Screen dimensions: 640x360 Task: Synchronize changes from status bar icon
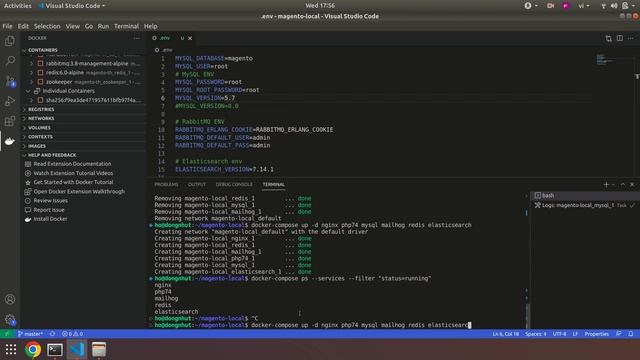(x=52, y=334)
